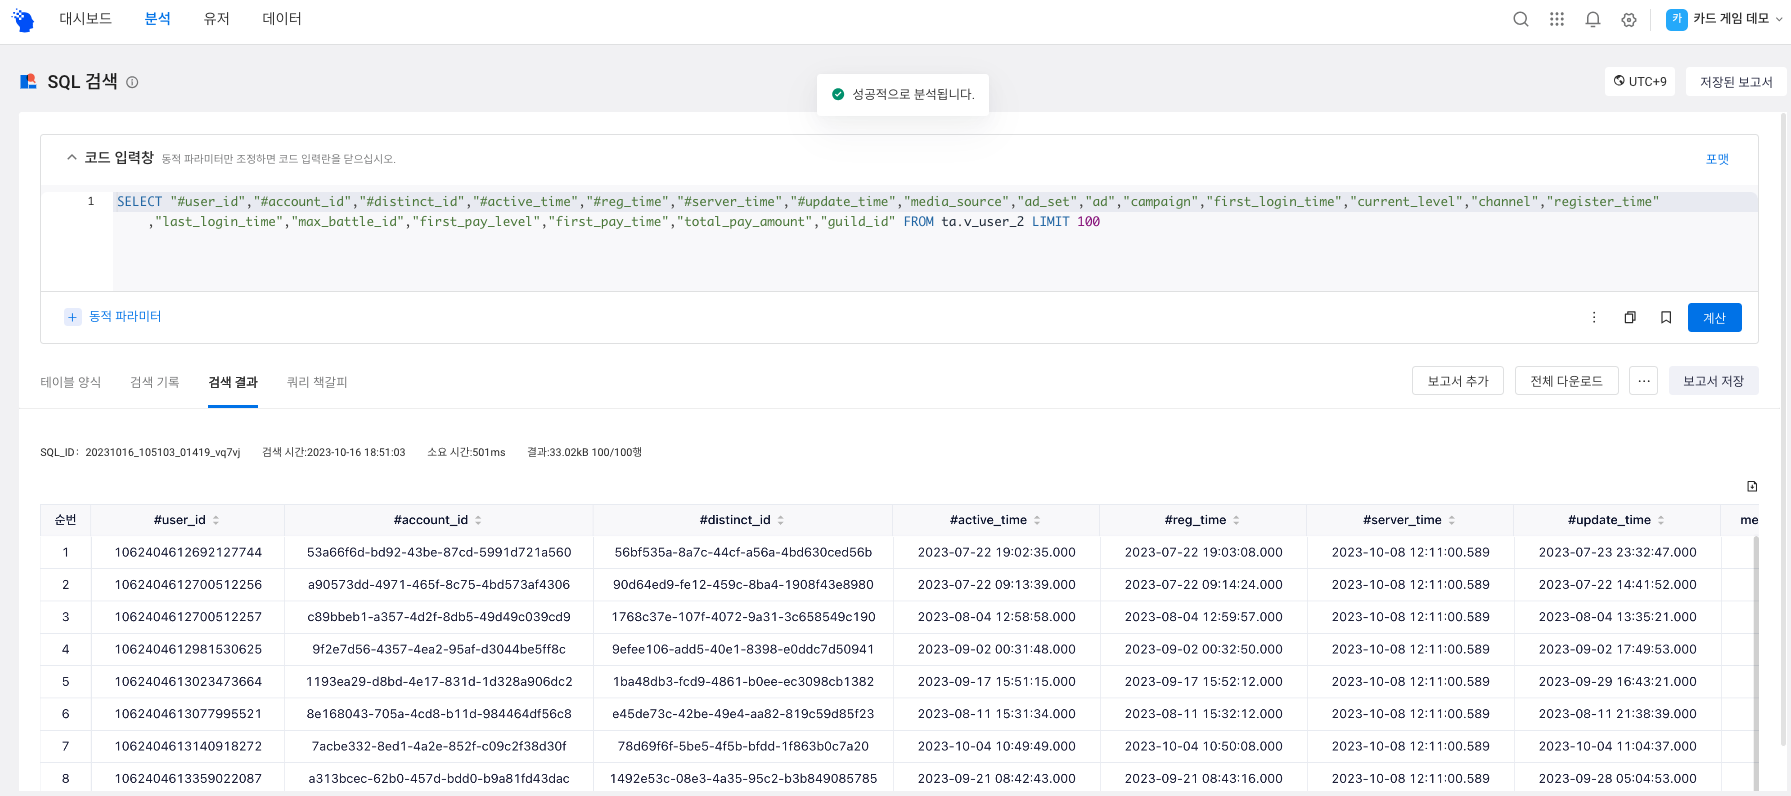
Task: Click user_id cell 1062404612692127744
Action: click(188, 552)
